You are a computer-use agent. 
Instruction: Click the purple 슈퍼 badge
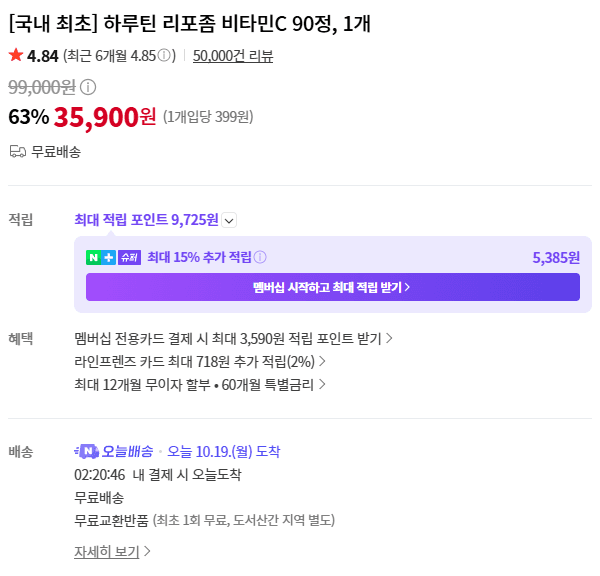129,257
